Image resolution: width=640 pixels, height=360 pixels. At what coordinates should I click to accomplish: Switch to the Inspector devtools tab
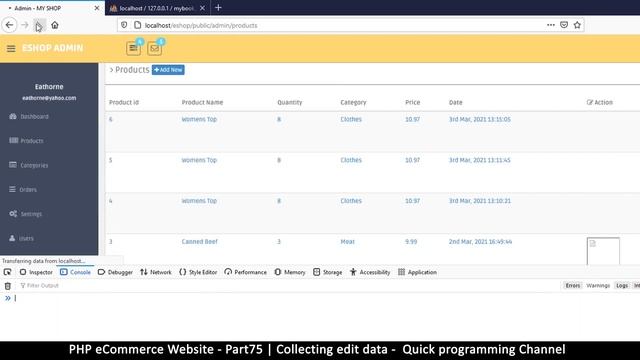click(36, 272)
